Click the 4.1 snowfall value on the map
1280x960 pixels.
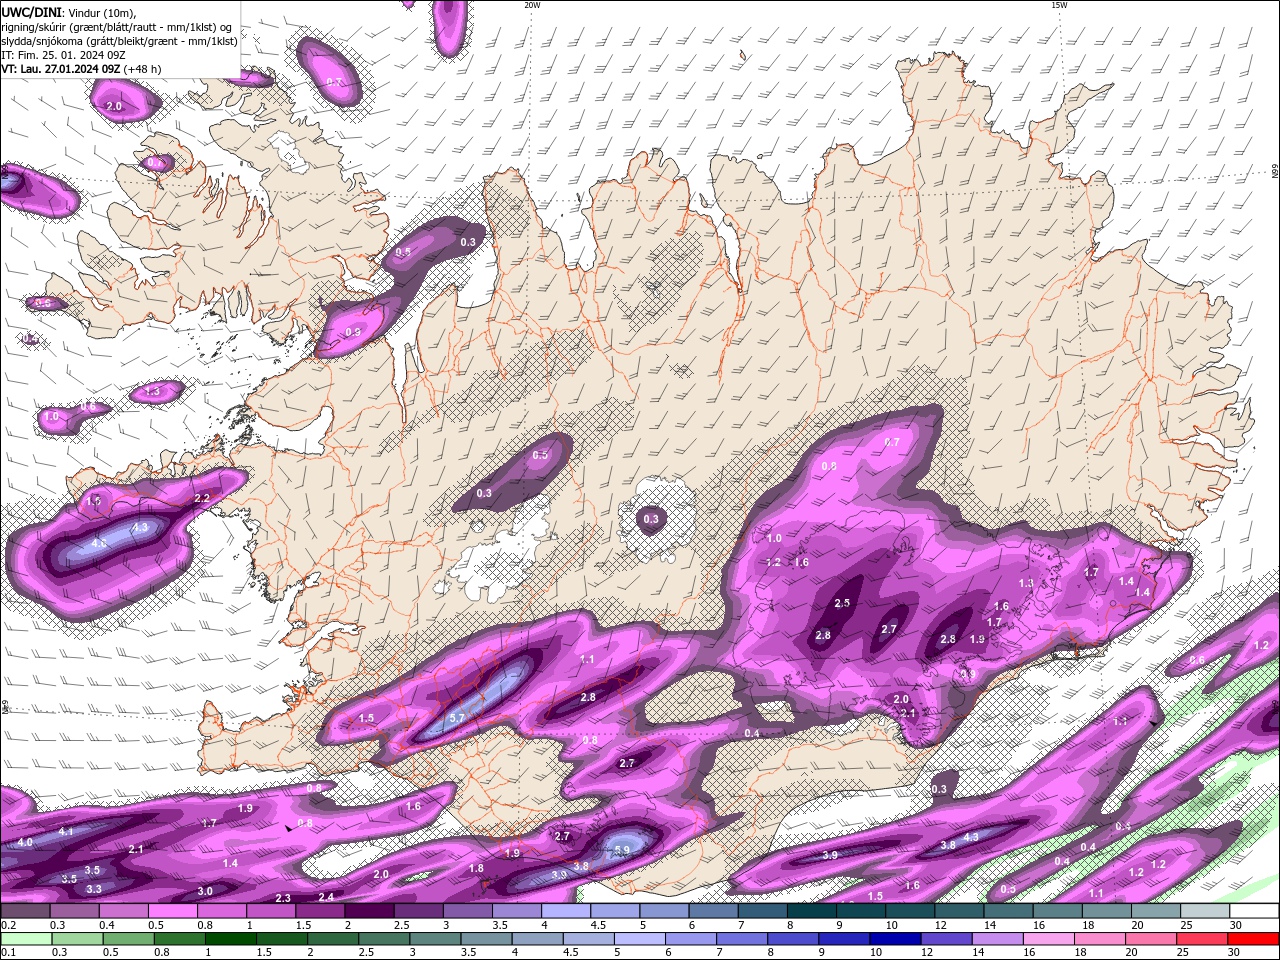(66, 831)
